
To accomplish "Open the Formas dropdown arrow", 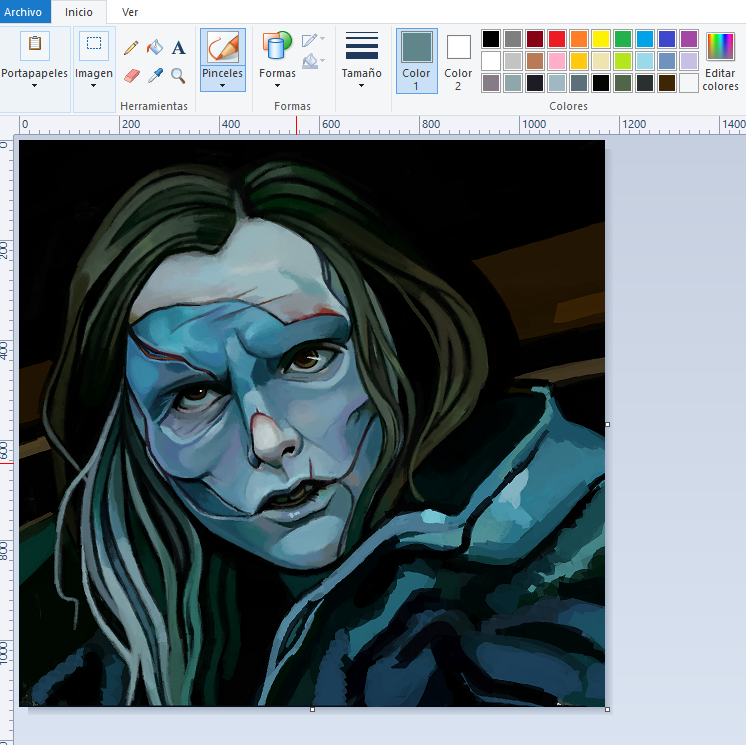I will (277, 86).
